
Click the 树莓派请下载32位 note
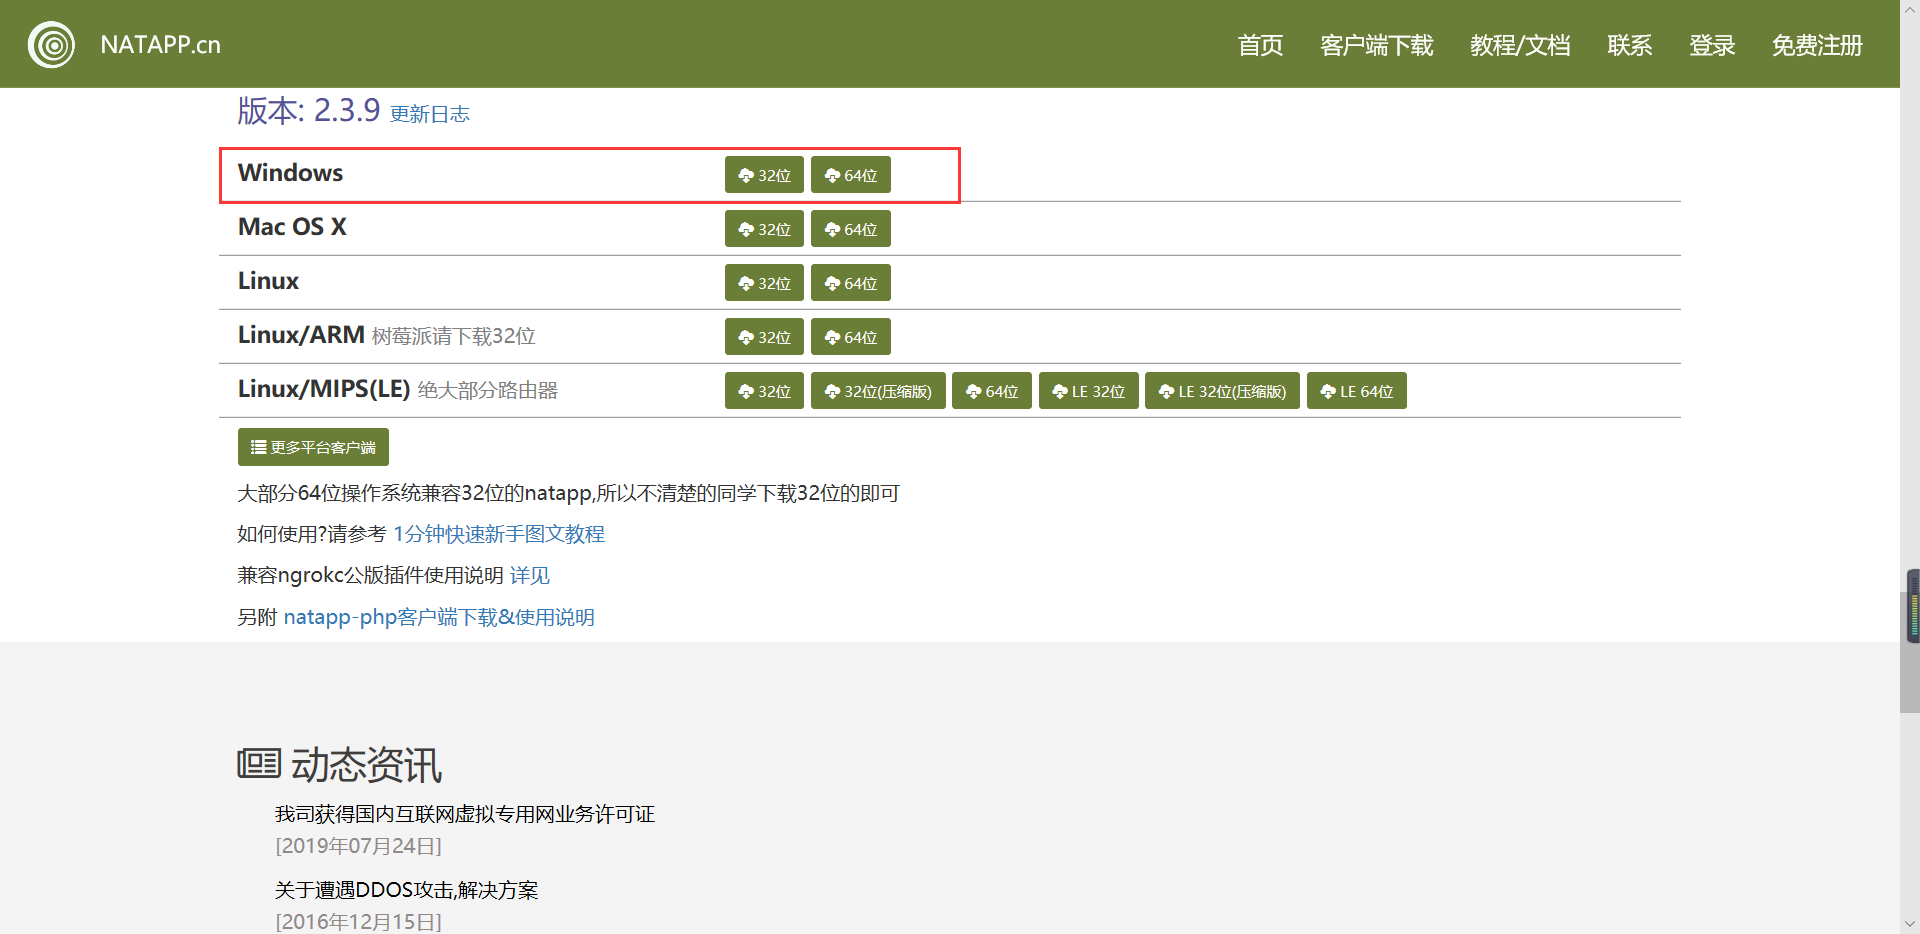454,336
